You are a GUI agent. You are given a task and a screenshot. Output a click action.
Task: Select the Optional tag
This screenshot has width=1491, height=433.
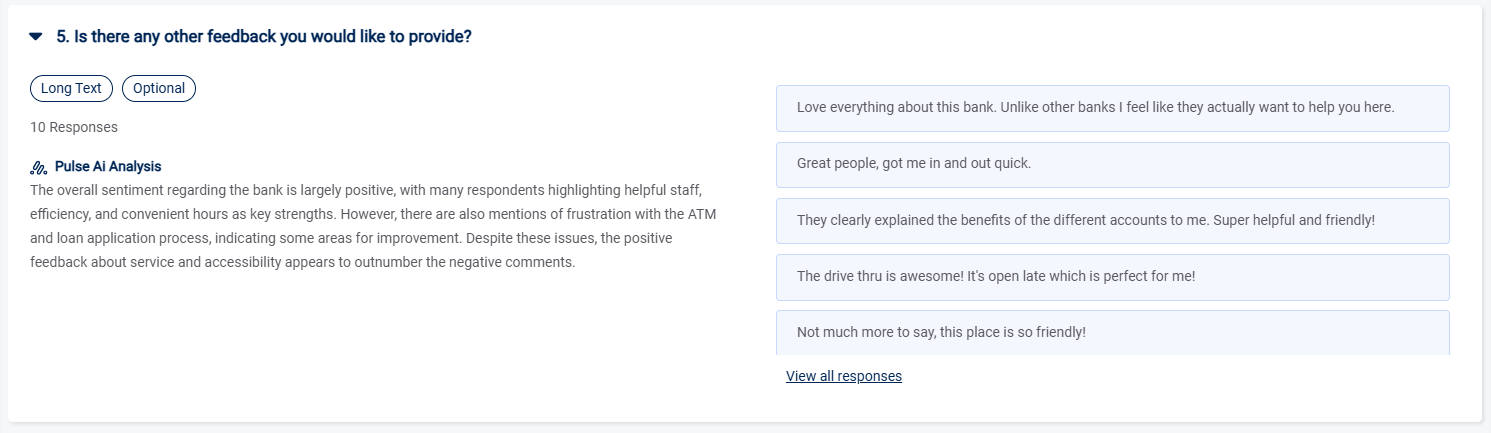click(159, 88)
